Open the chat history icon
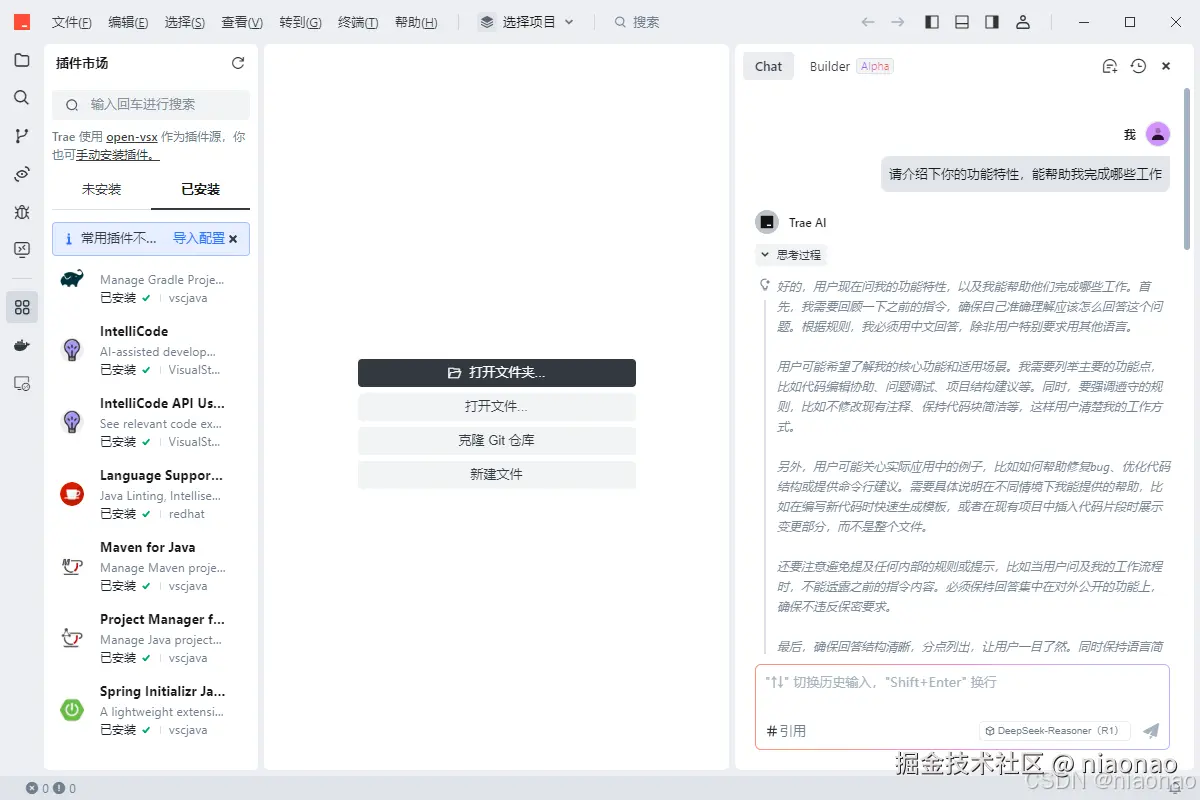 click(1137, 65)
